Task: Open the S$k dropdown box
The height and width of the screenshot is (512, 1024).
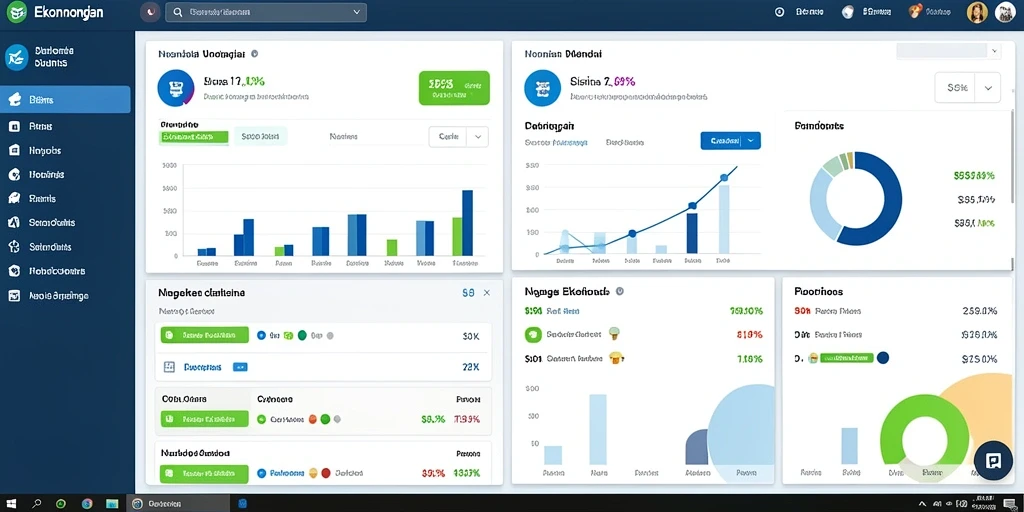Action: tap(968, 88)
